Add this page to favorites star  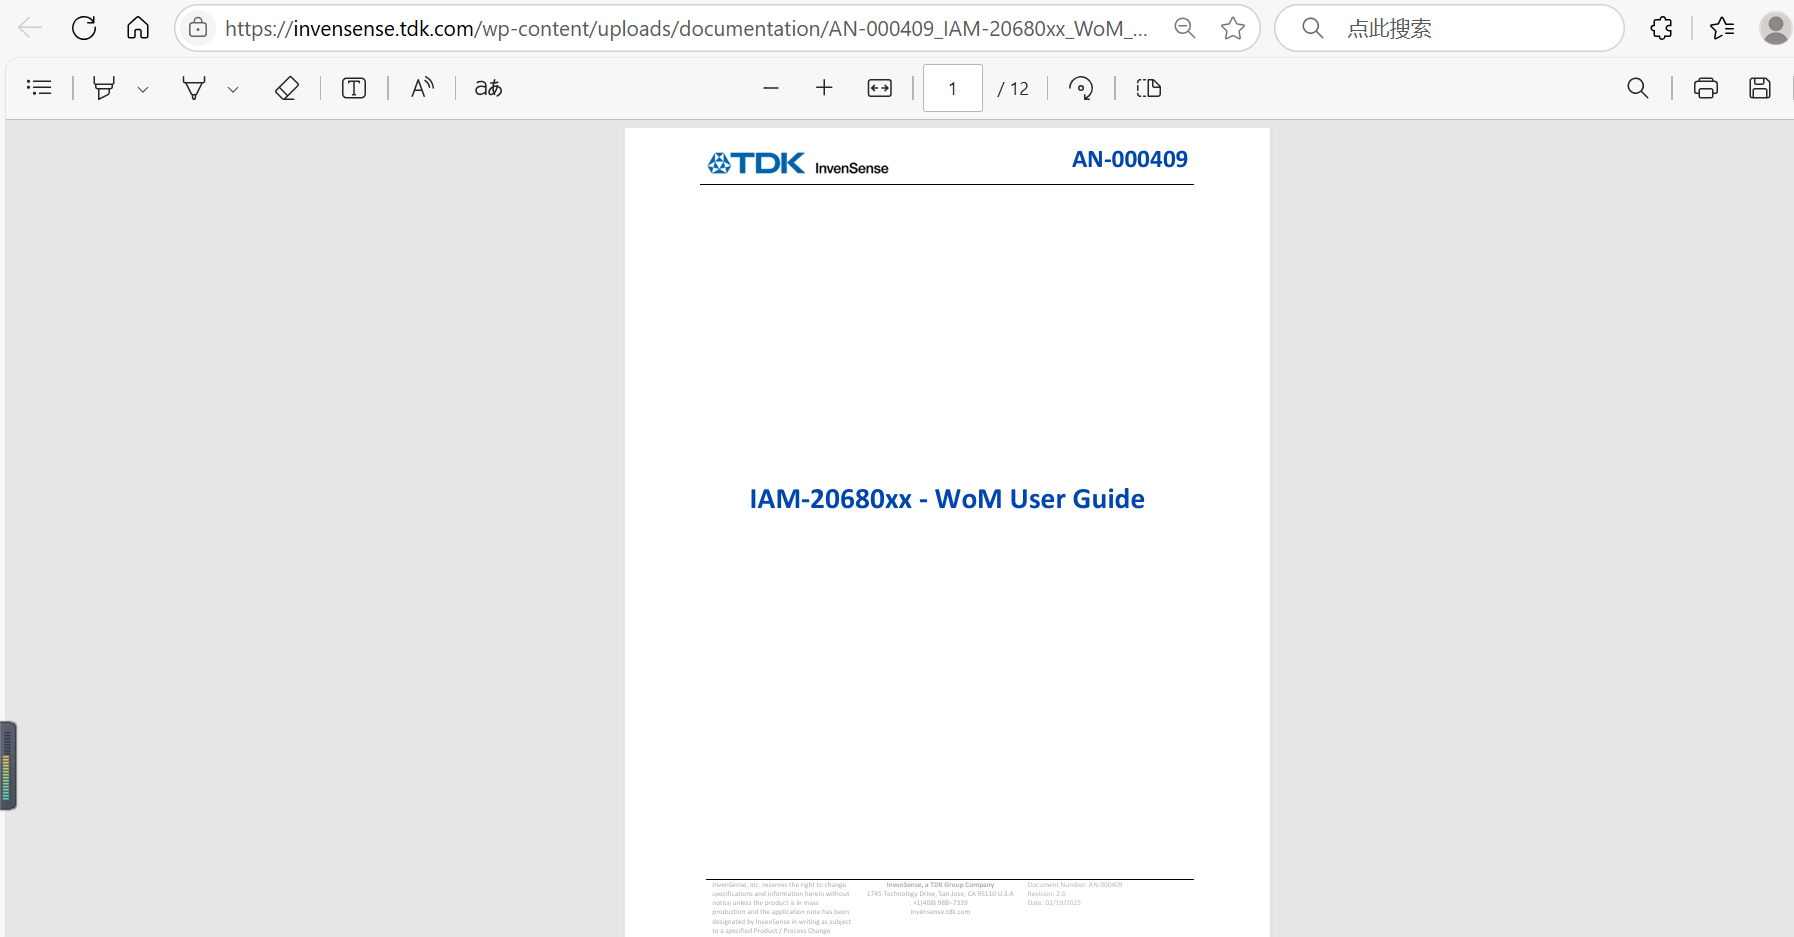(1233, 28)
